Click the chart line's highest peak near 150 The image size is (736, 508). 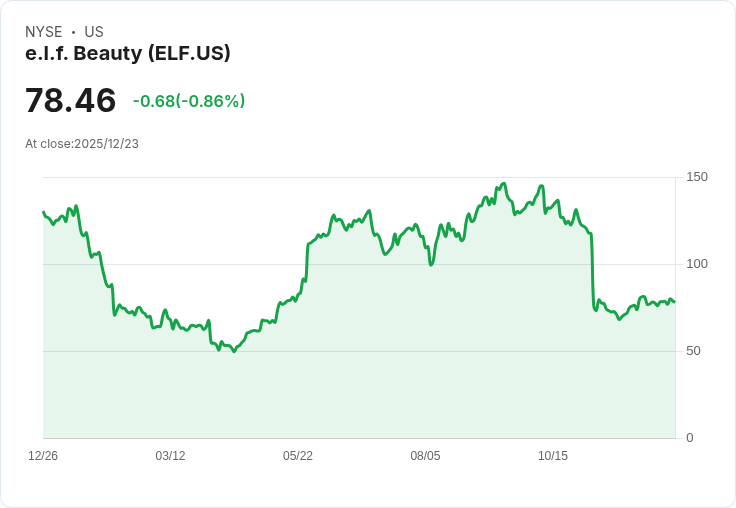coord(504,184)
